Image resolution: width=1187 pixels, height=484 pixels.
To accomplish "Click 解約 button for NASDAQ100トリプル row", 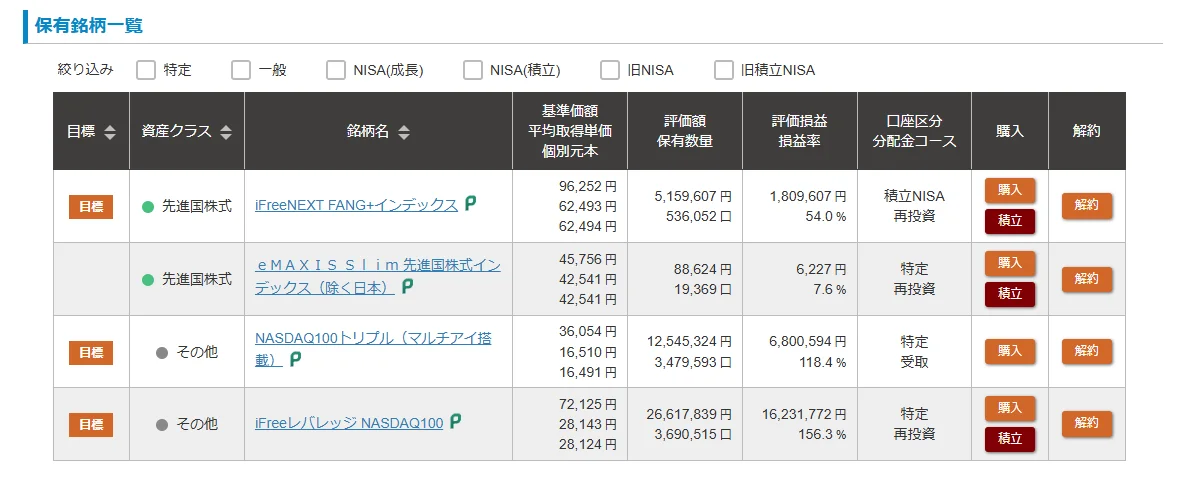I will coord(1086,351).
